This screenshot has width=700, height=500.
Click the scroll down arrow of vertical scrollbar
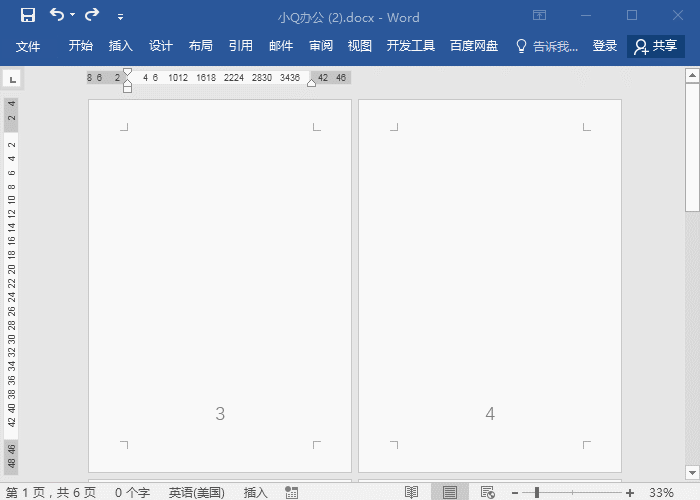(x=692, y=472)
